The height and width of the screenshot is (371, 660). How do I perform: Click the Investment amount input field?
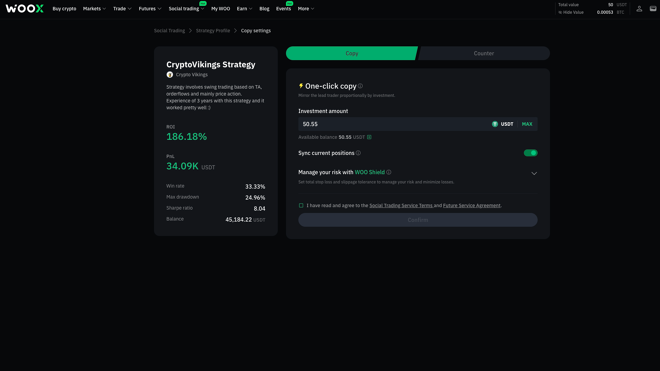[418, 124]
